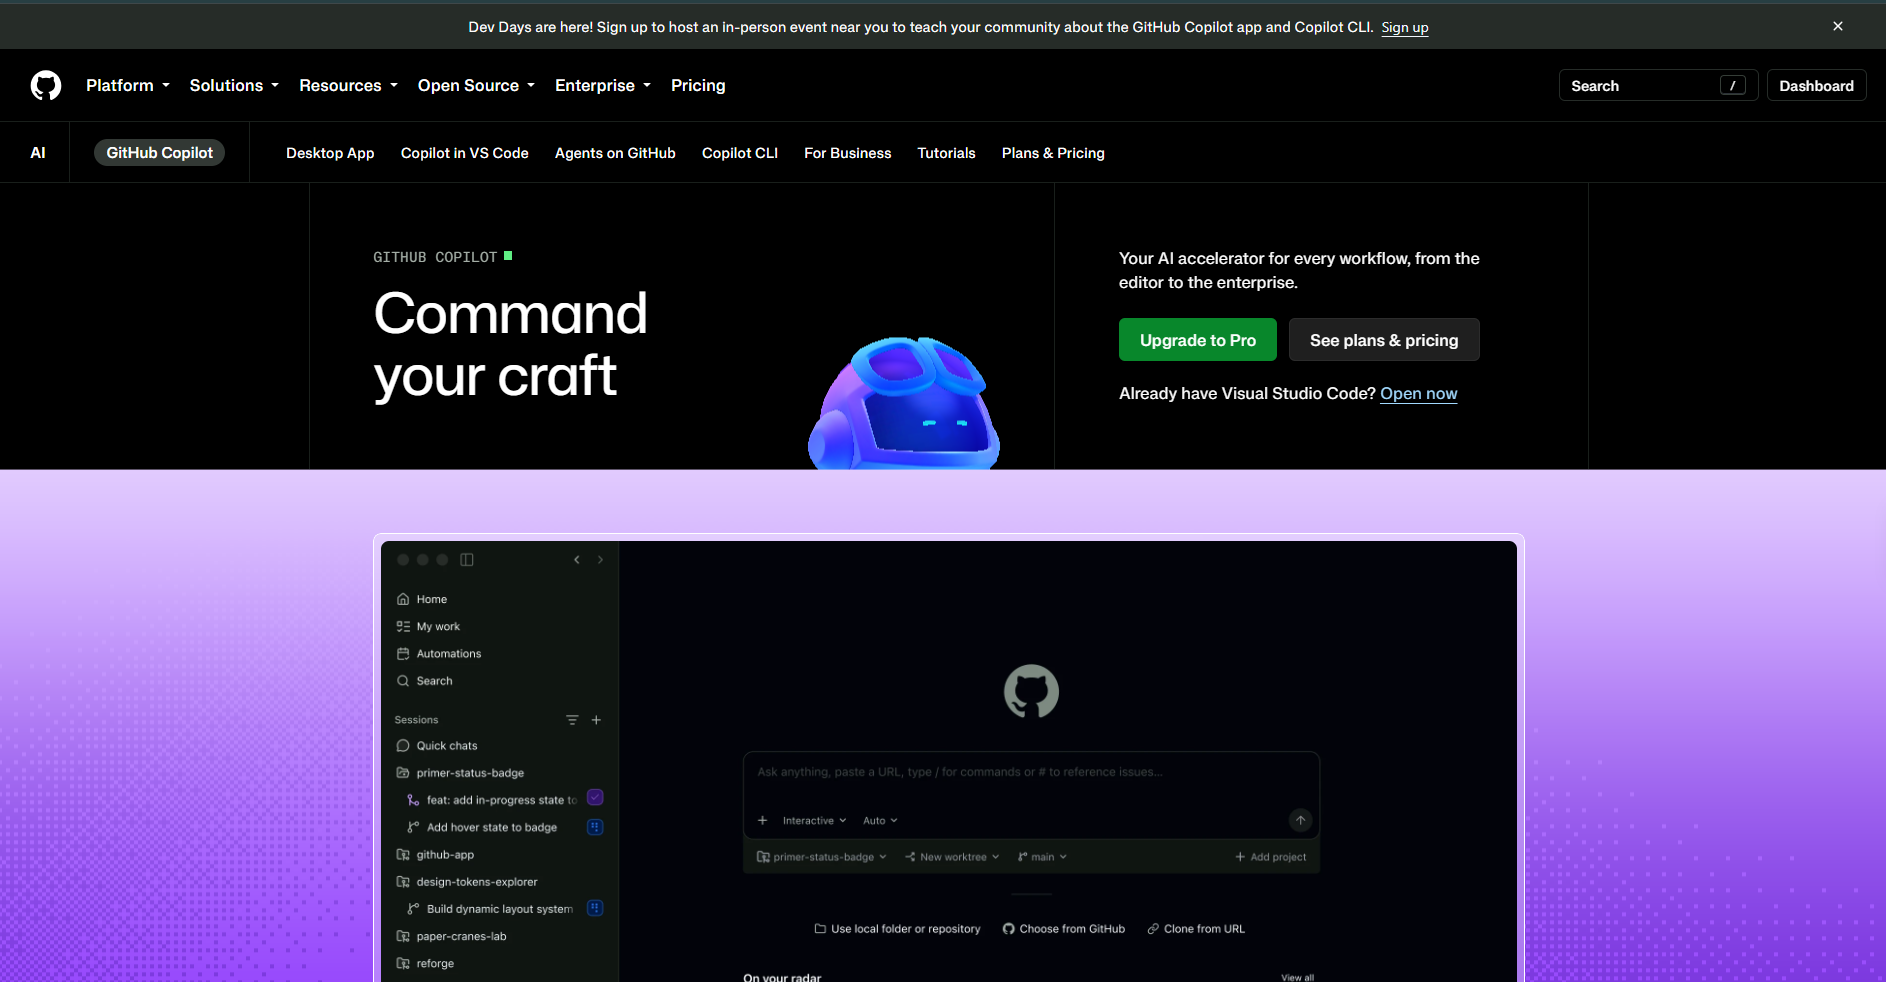Image resolution: width=1886 pixels, height=982 pixels.
Task: Click blue badge on 'Add hover state' row
Action: pyautogui.click(x=595, y=827)
